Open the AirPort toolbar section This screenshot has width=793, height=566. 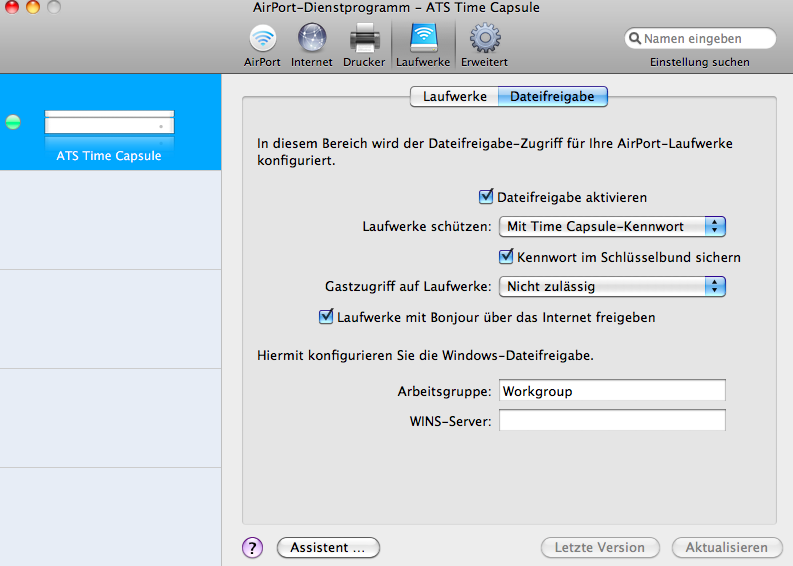click(262, 40)
